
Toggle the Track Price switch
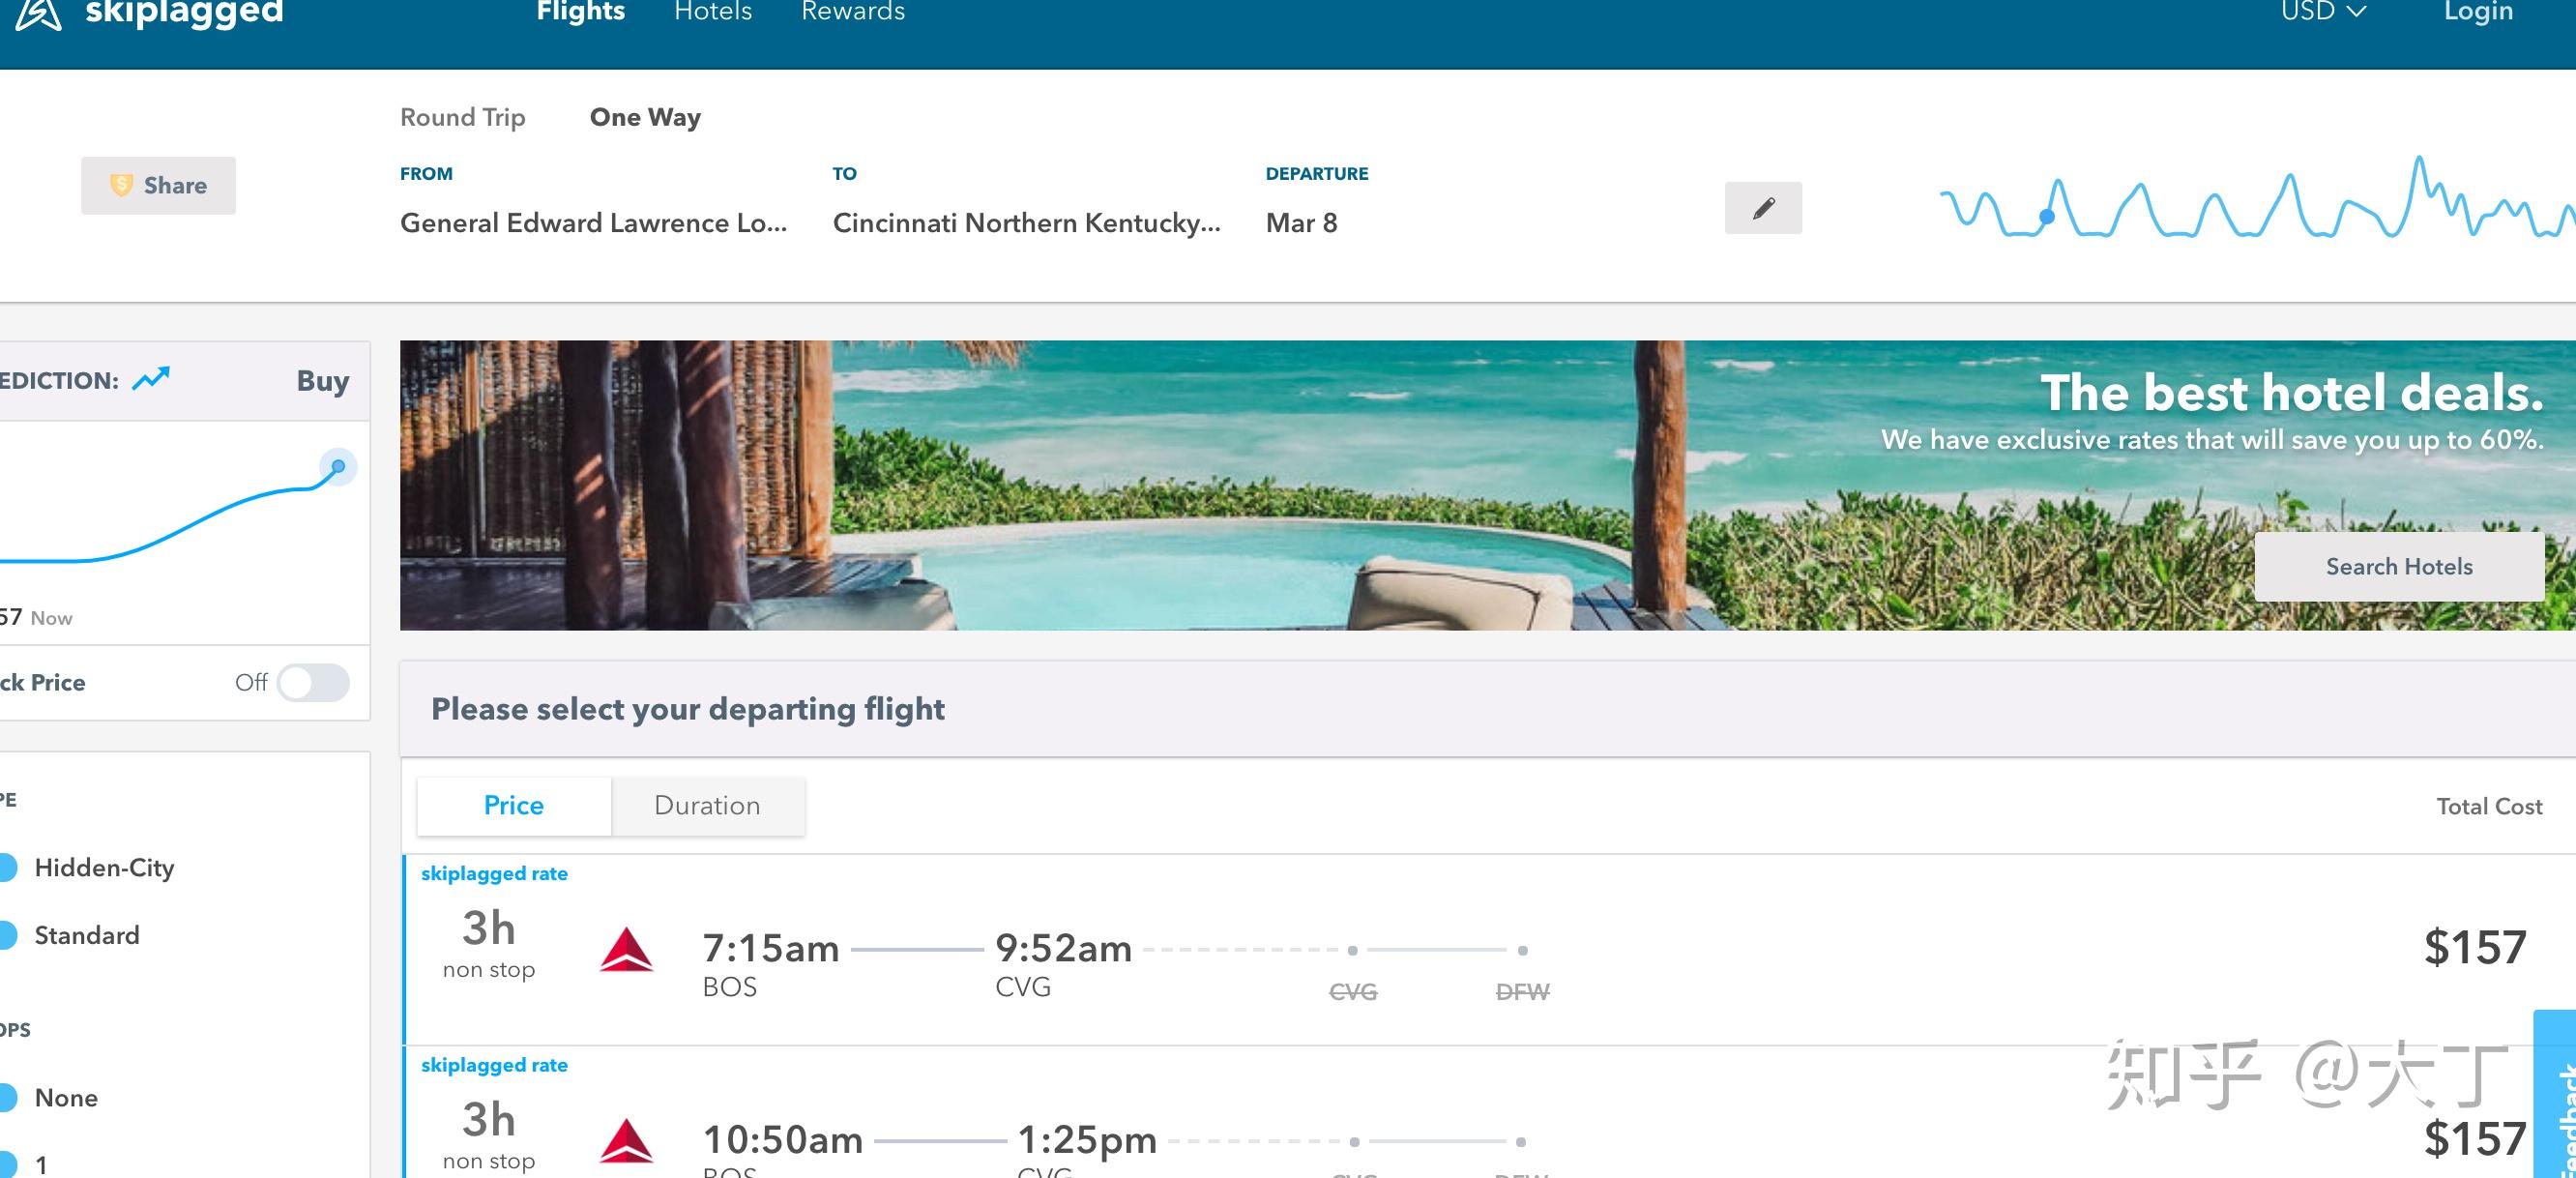[313, 683]
